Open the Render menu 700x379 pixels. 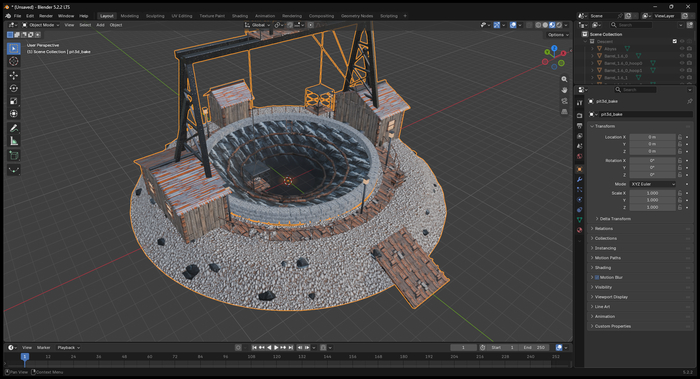coord(46,16)
